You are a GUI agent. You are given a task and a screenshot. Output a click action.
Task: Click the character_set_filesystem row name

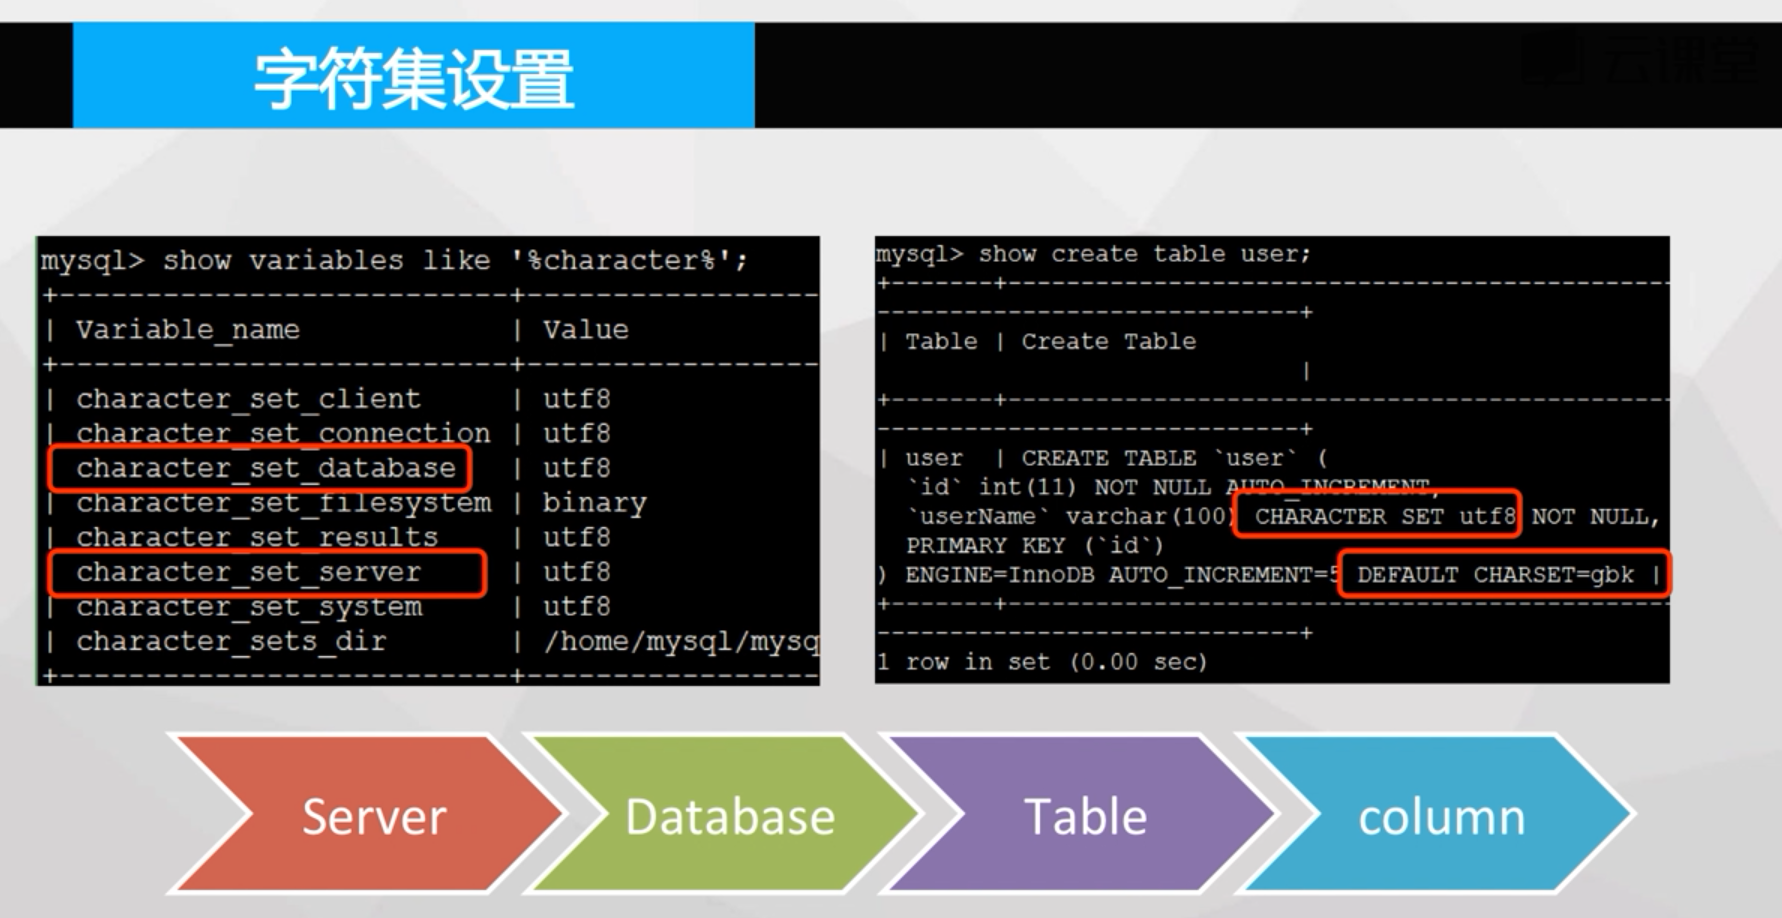tap(284, 503)
